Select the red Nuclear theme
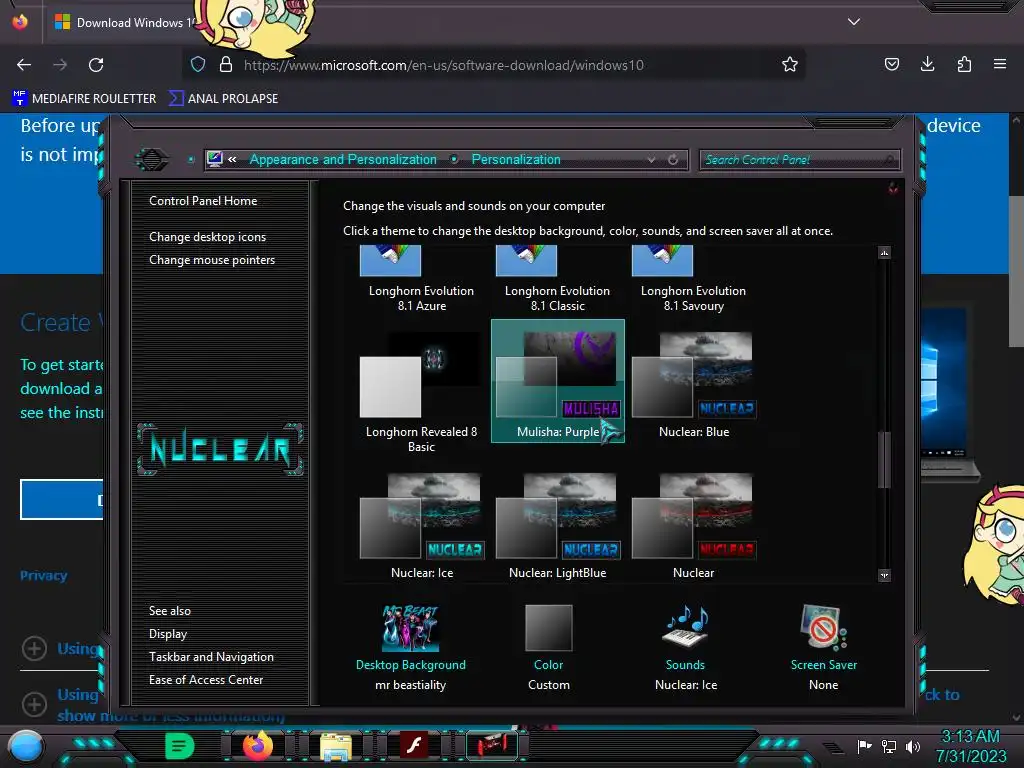Screen dimensions: 1024x768 click(x=694, y=526)
